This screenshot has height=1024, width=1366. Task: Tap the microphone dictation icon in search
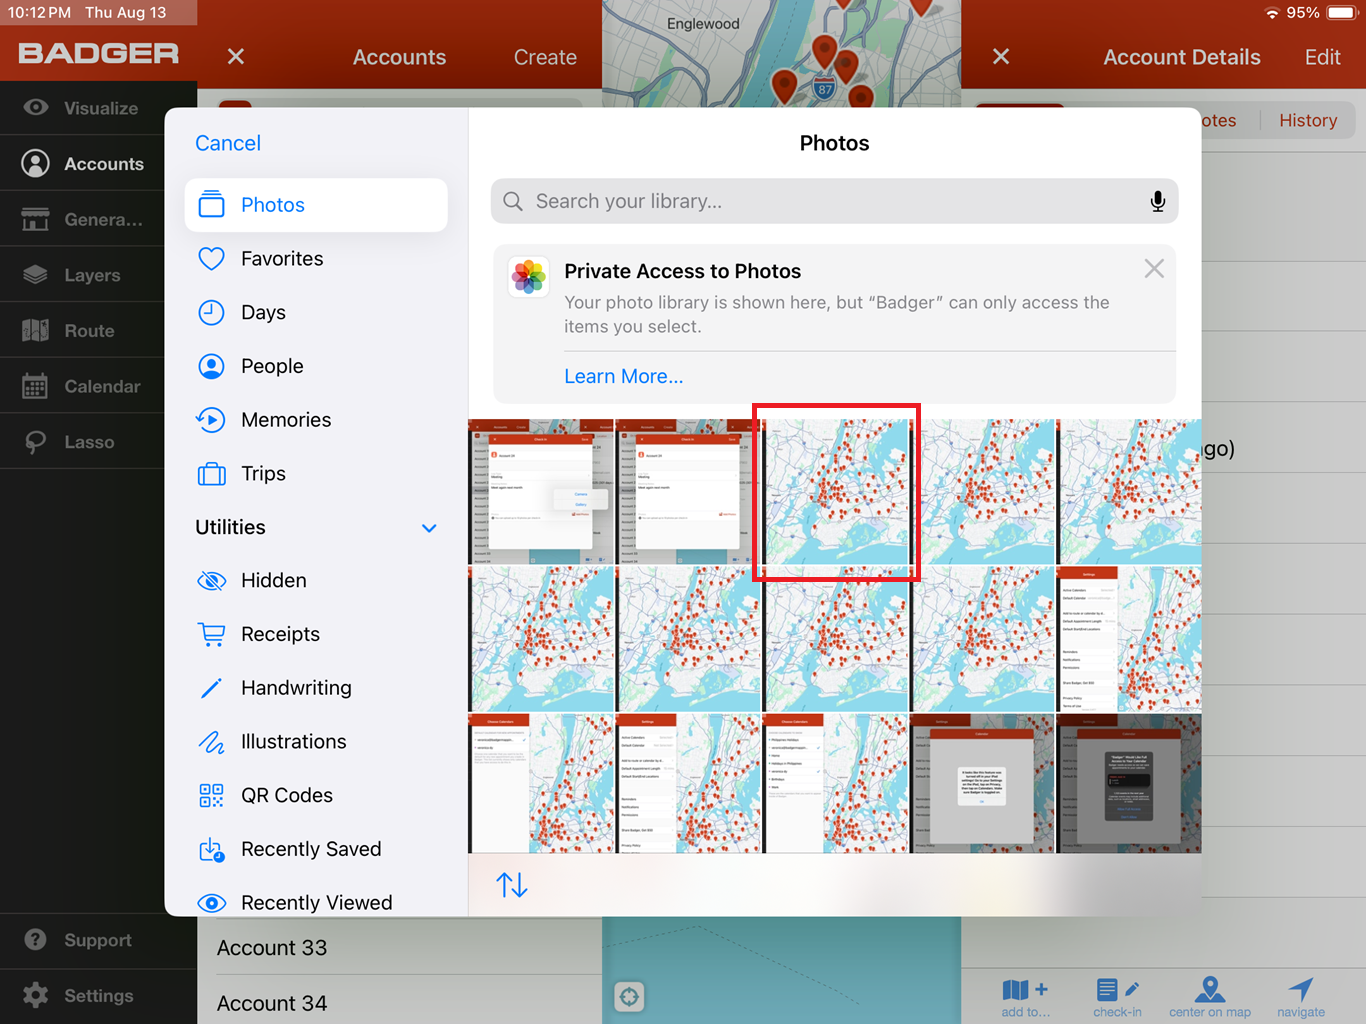pyautogui.click(x=1157, y=201)
